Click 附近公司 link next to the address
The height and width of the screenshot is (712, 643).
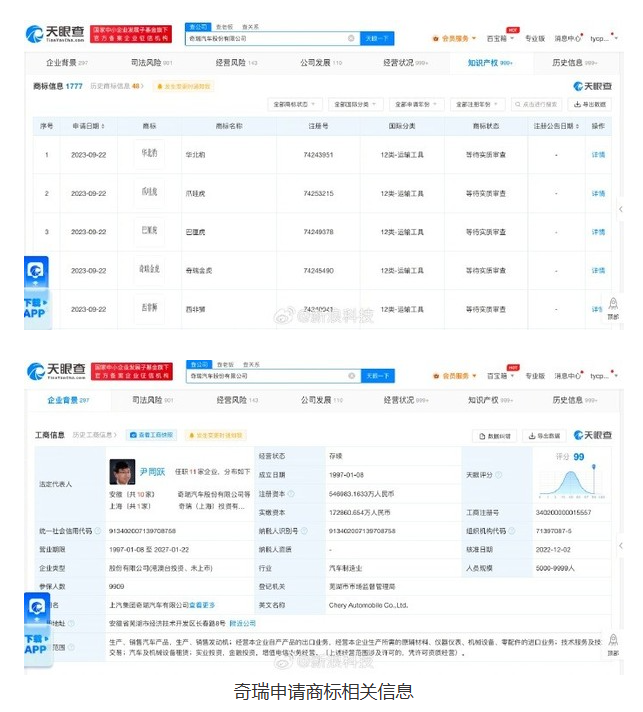pyautogui.click(x=242, y=623)
